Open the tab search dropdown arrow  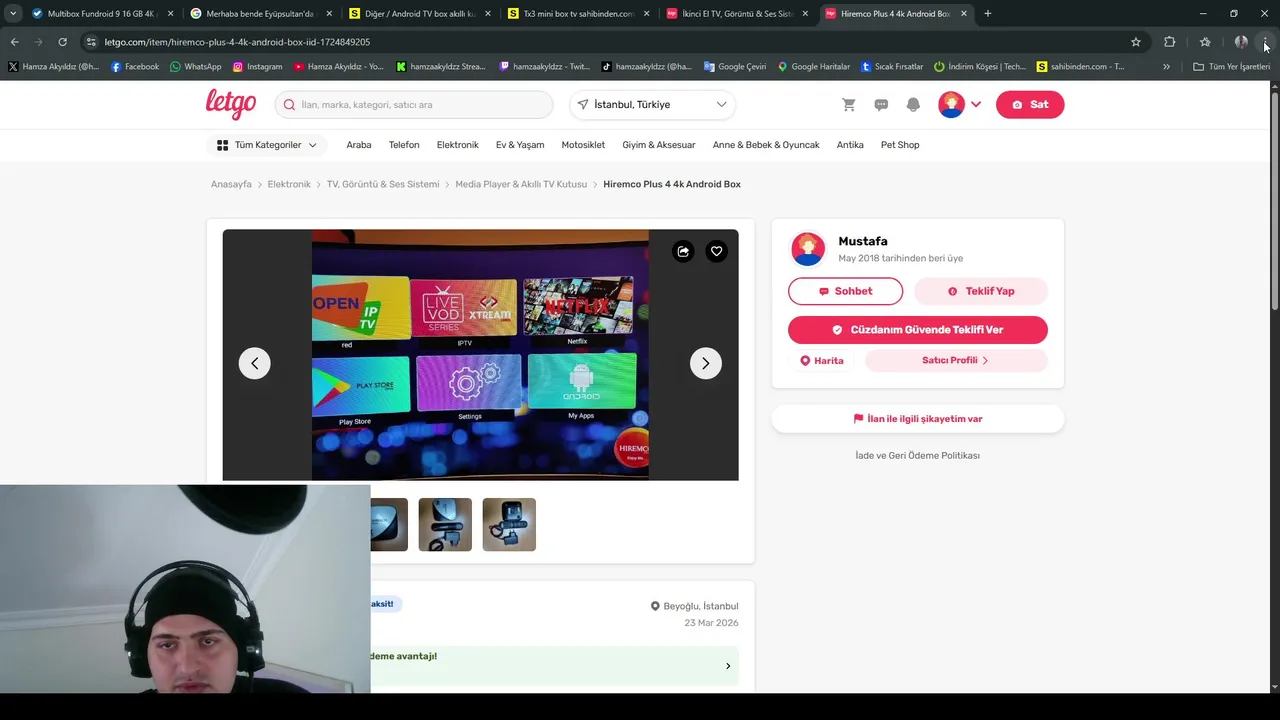12,14
